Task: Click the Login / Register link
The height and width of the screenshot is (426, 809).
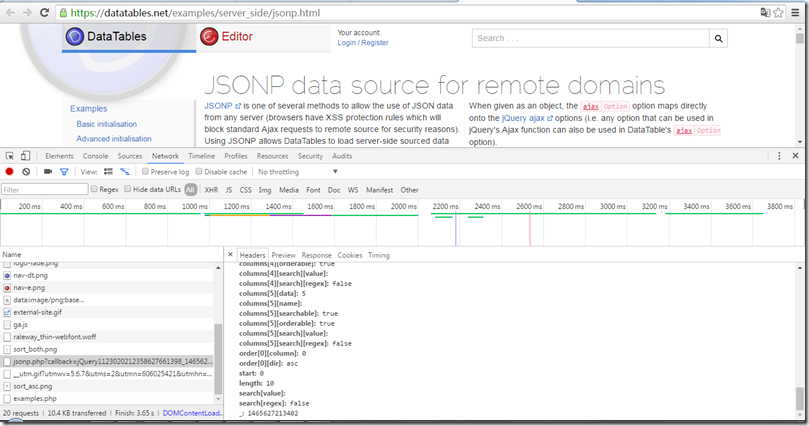Action: coord(363,43)
